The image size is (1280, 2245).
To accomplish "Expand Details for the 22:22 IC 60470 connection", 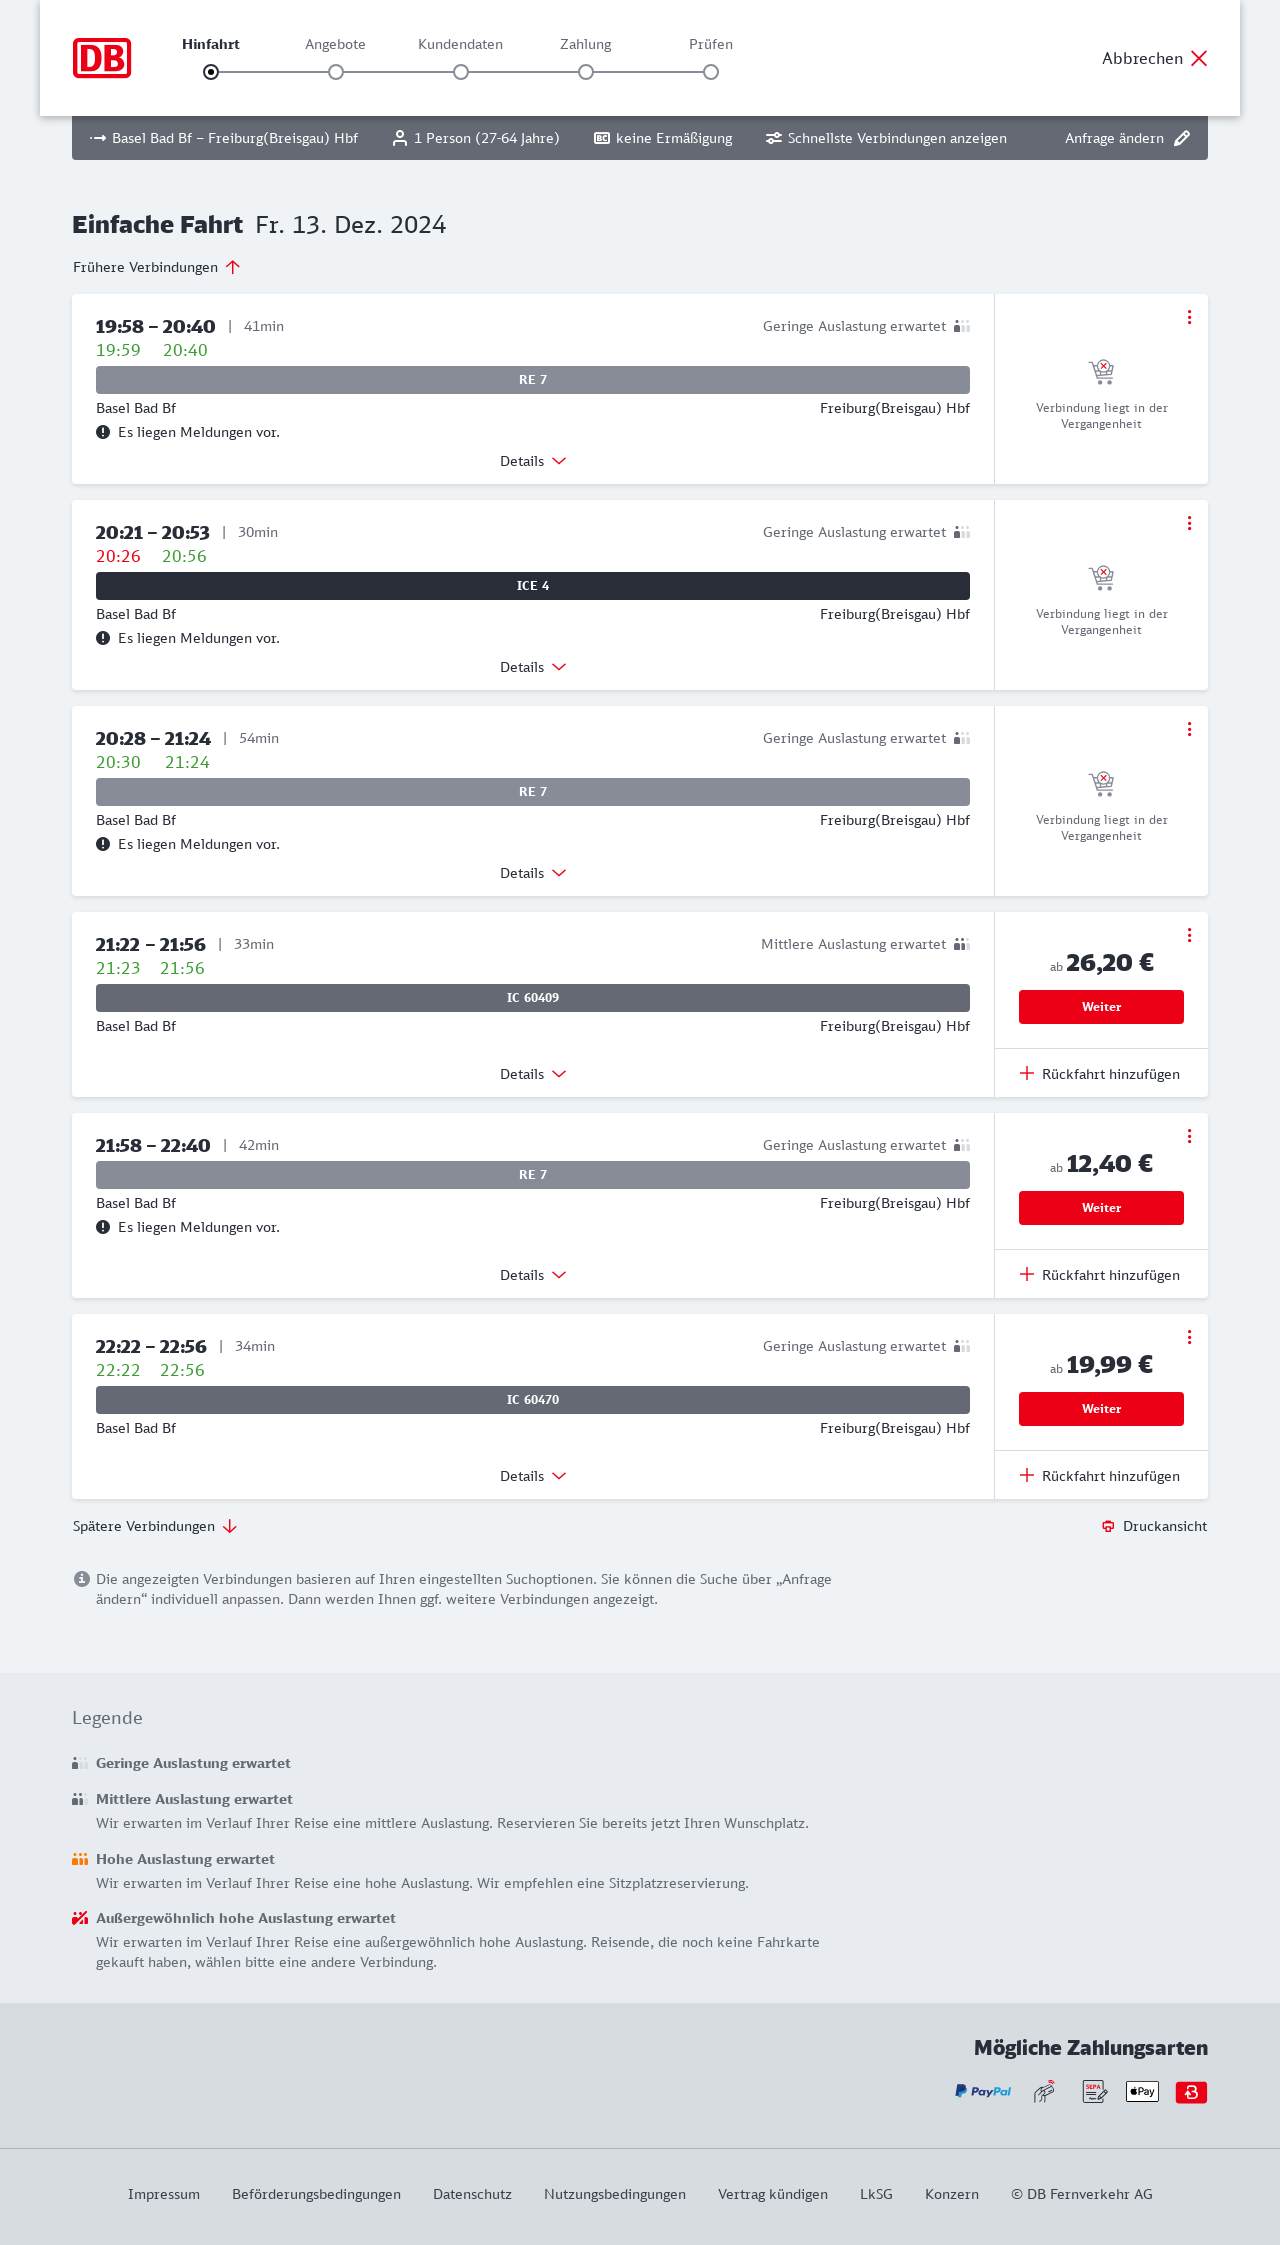I will (533, 1476).
